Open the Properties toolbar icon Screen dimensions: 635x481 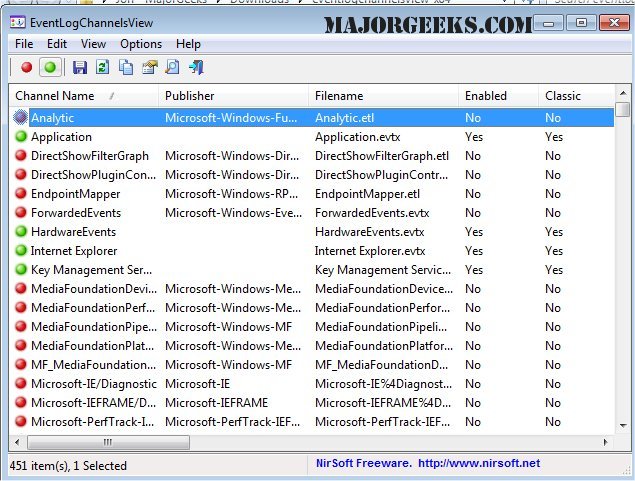pyautogui.click(x=149, y=67)
